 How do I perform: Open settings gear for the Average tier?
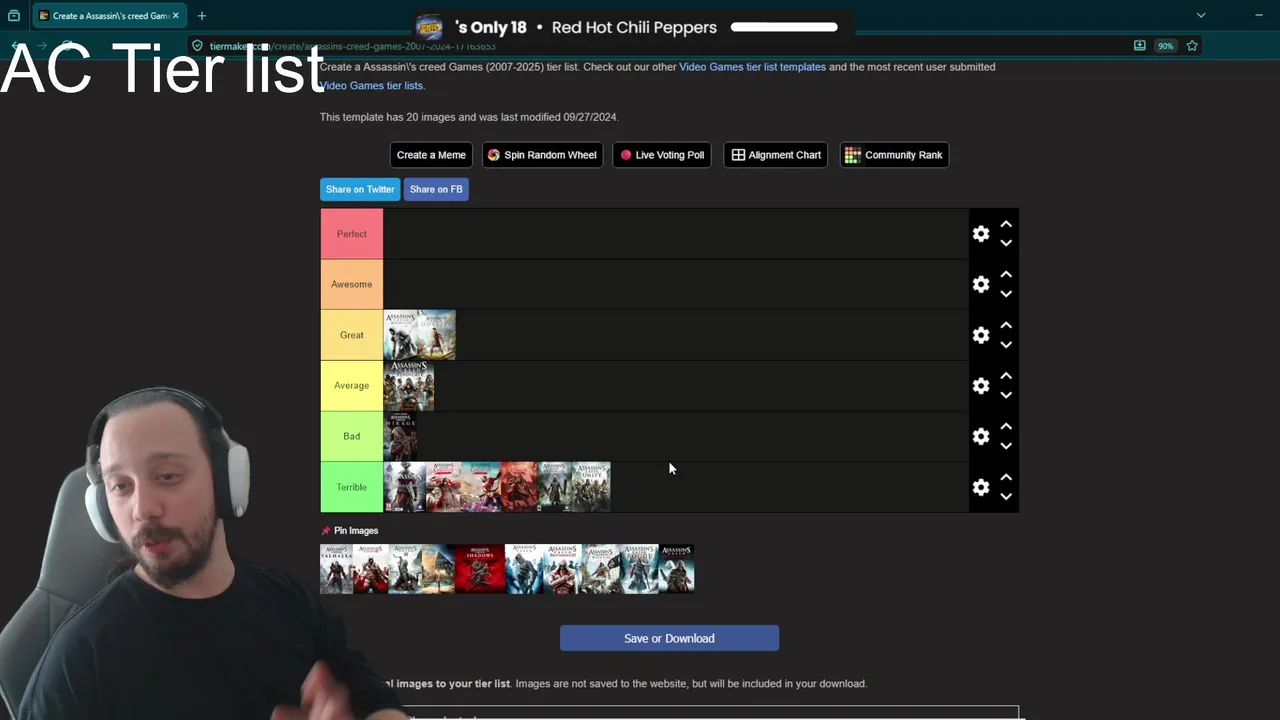981,386
